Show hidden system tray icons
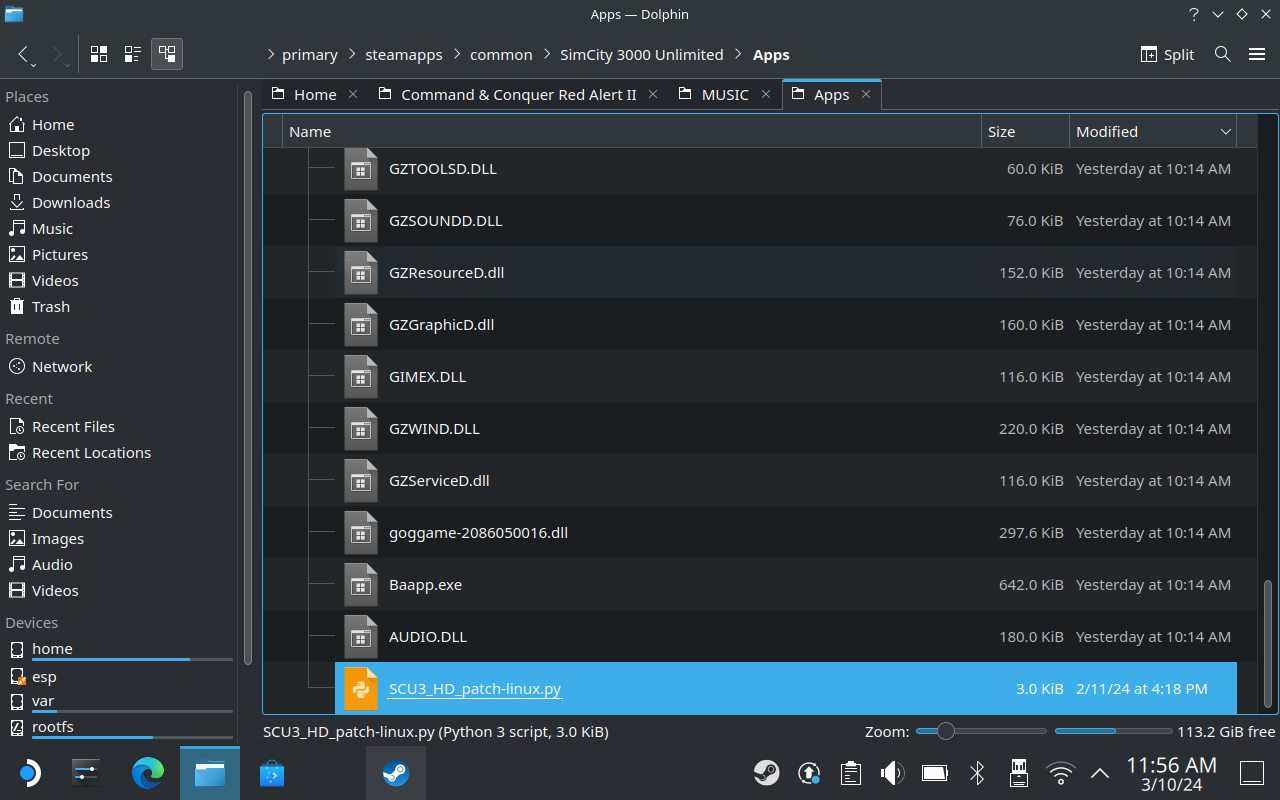The height and width of the screenshot is (800, 1280). coord(1100,773)
